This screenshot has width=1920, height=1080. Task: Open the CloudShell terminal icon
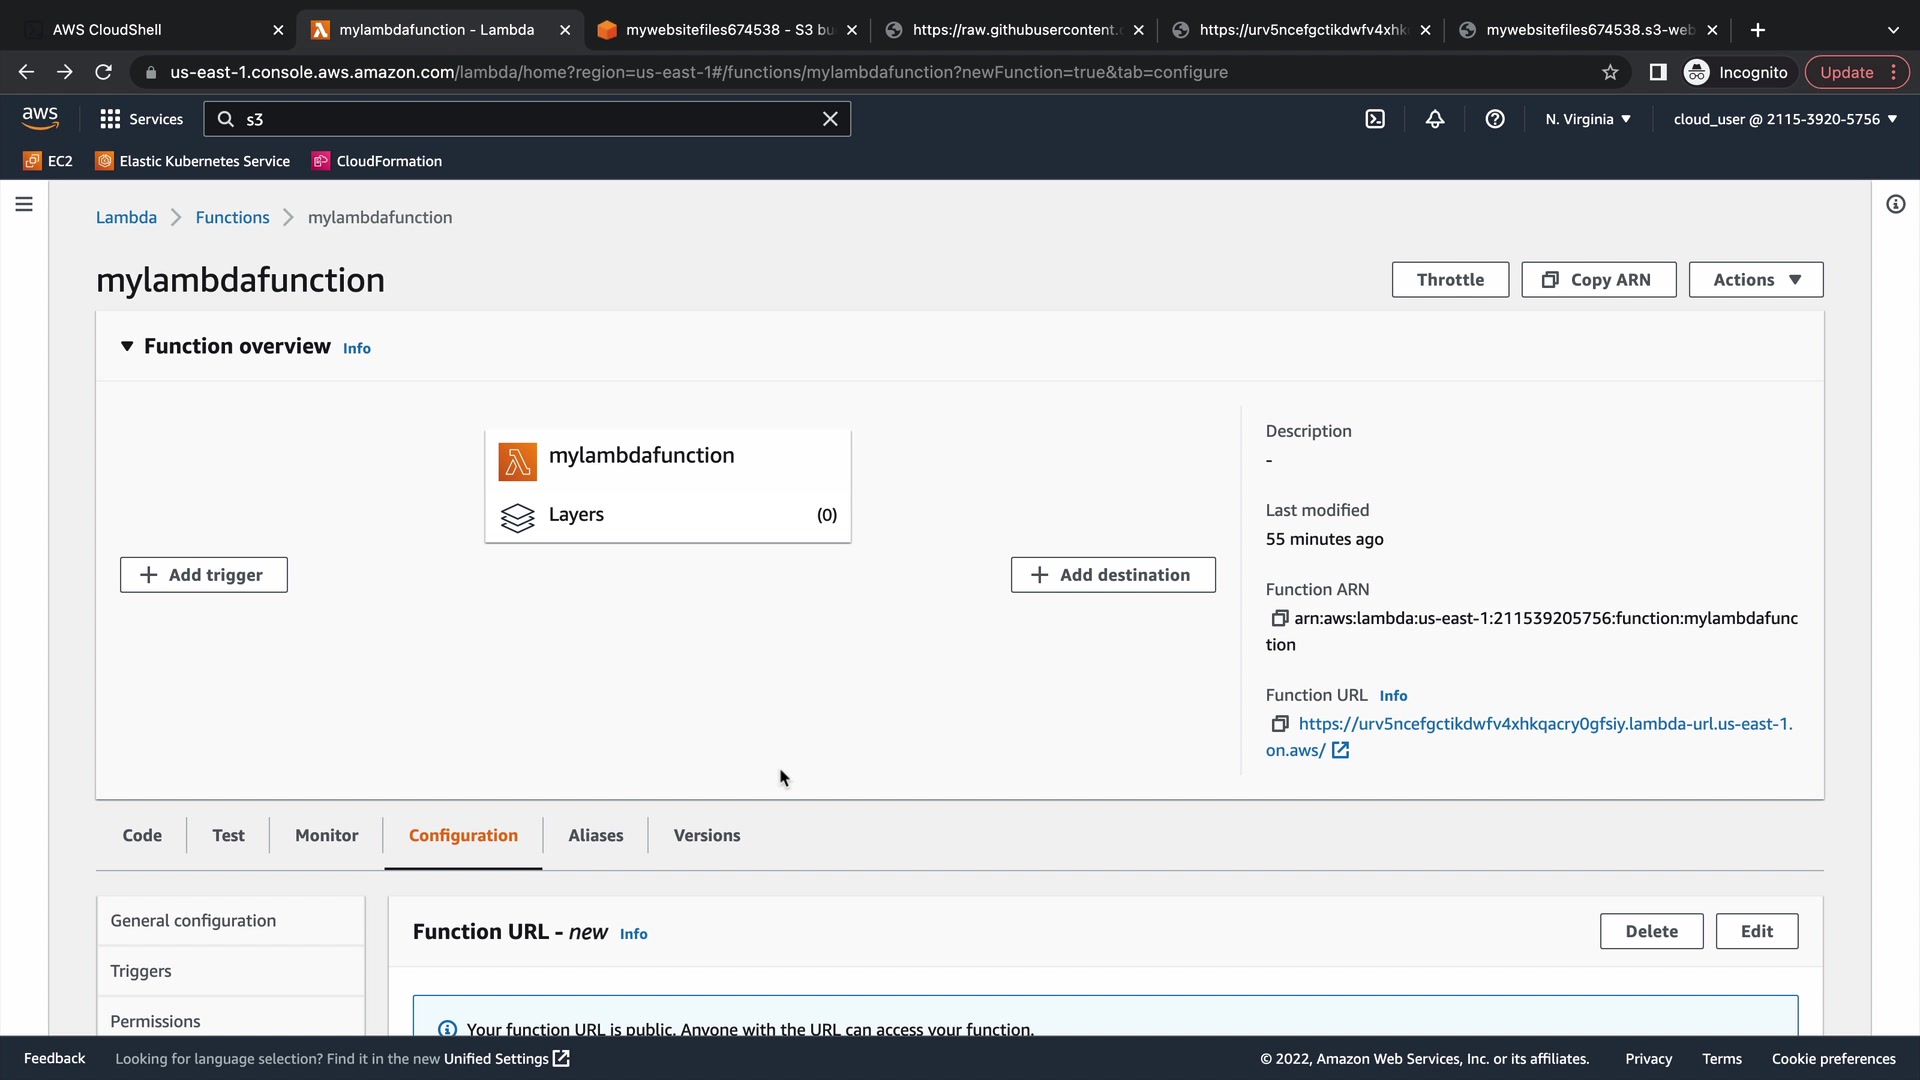click(x=1375, y=119)
